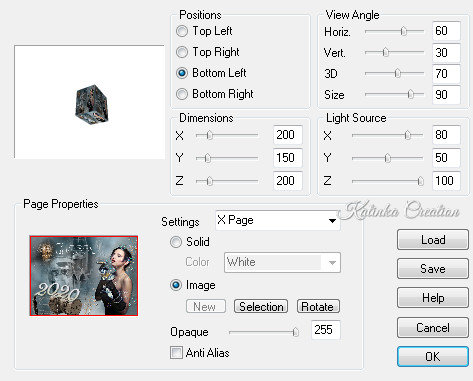Click the Selection button
Image resolution: width=473 pixels, height=381 pixels.
tap(261, 306)
